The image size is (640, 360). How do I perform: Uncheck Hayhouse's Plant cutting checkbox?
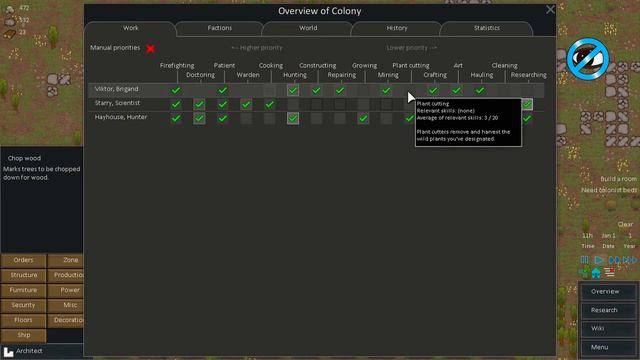[410, 119]
